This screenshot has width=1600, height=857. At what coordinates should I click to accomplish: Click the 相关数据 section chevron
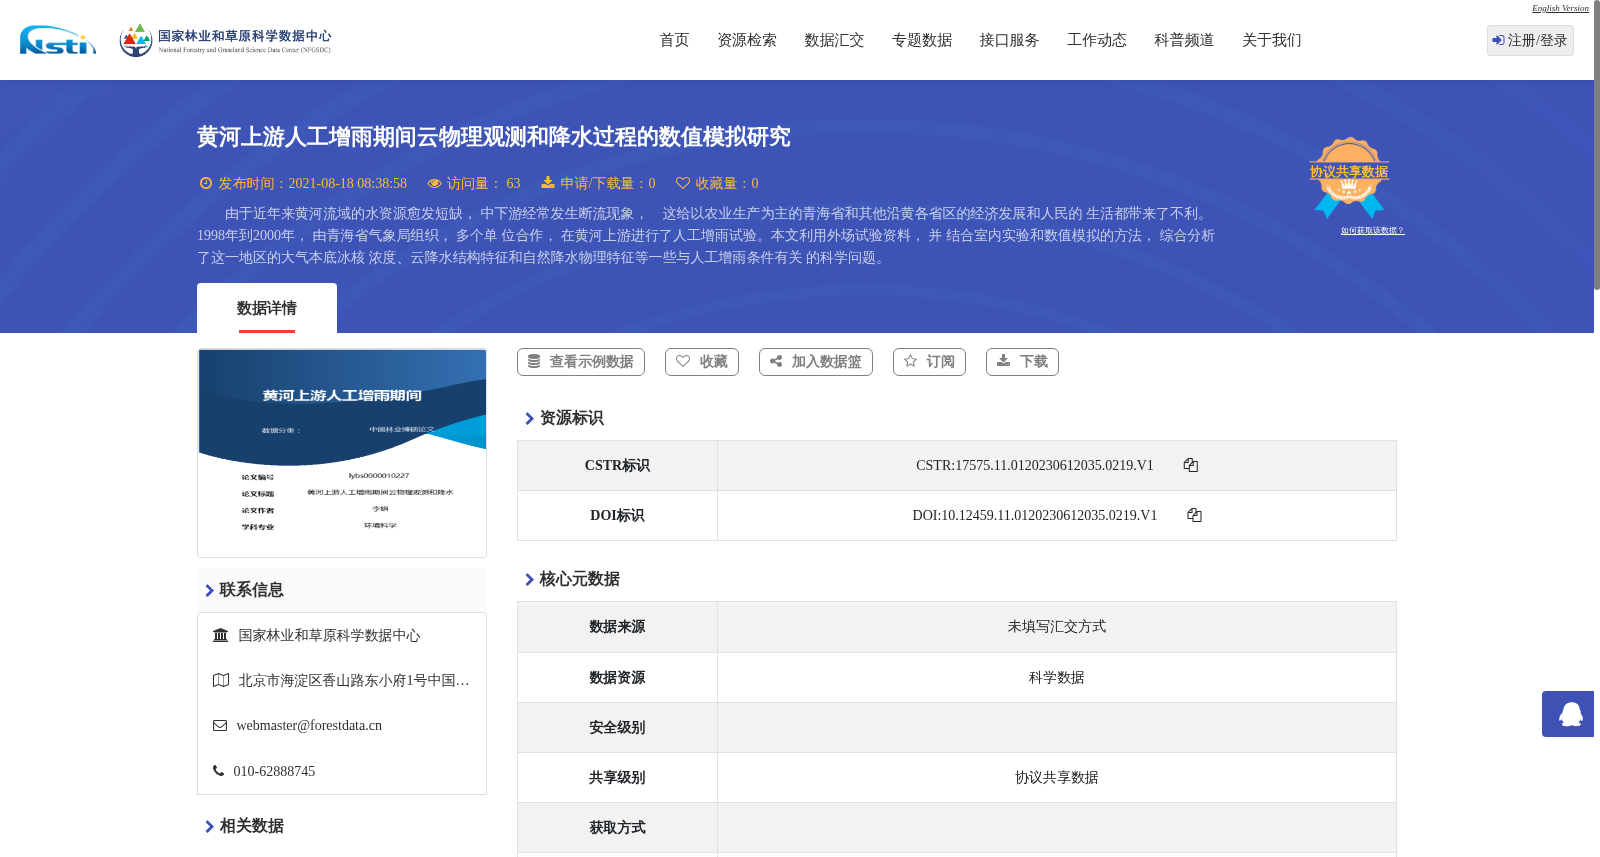209,827
